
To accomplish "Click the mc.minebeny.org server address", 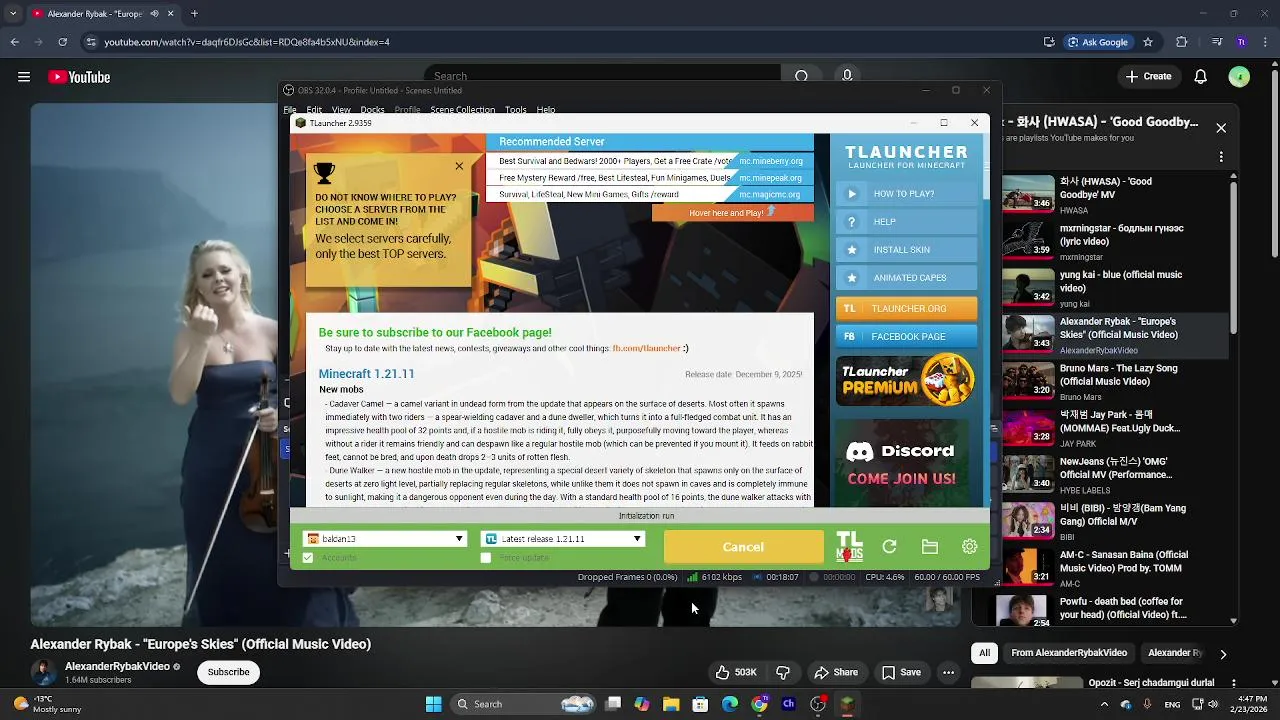I will (771, 161).
